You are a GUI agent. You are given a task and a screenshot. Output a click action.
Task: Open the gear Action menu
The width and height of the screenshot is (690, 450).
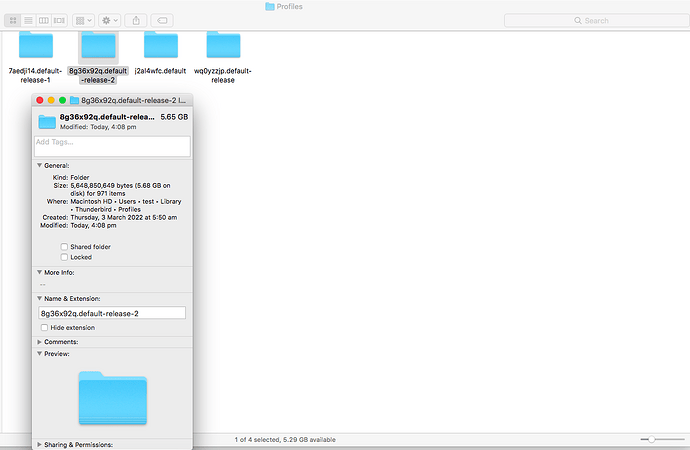pos(110,20)
